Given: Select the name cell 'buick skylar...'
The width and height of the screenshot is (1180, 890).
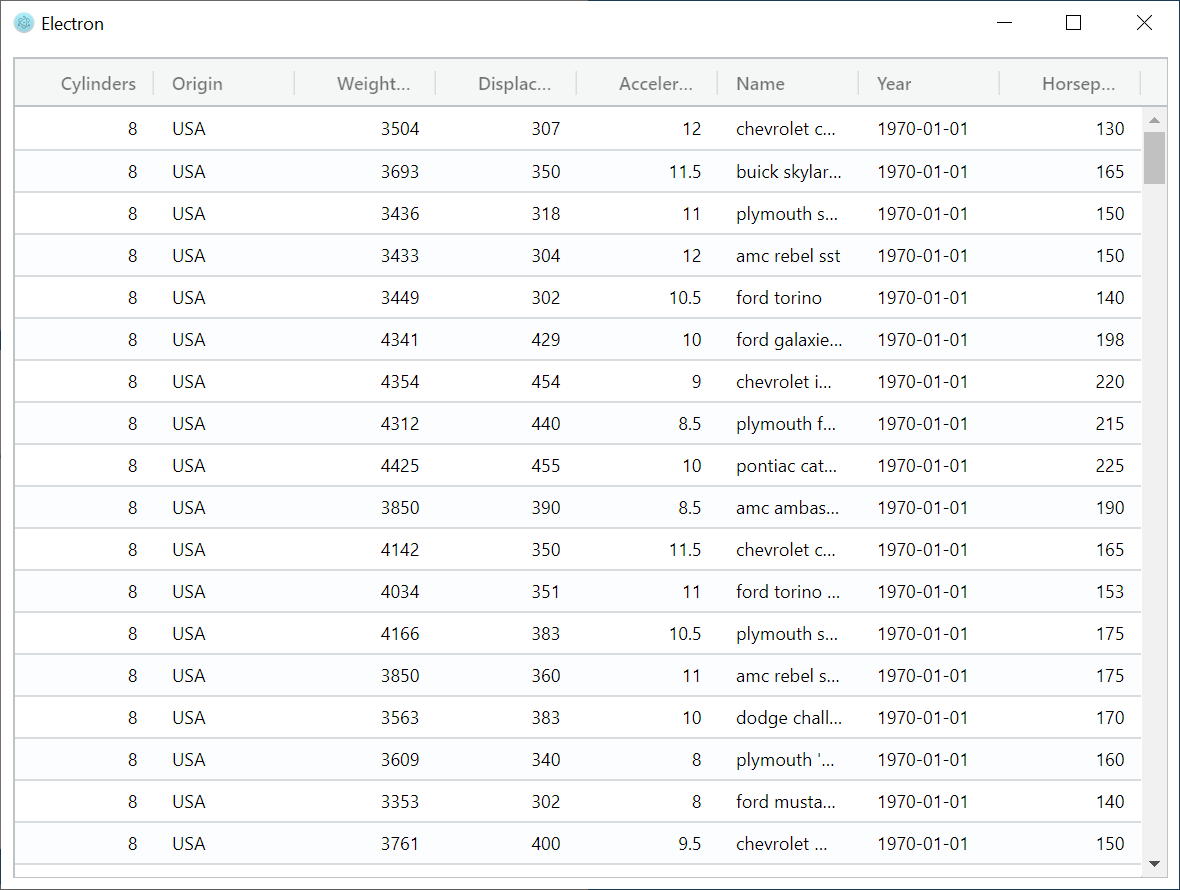Looking at the screenshot, I should point(789,172).
